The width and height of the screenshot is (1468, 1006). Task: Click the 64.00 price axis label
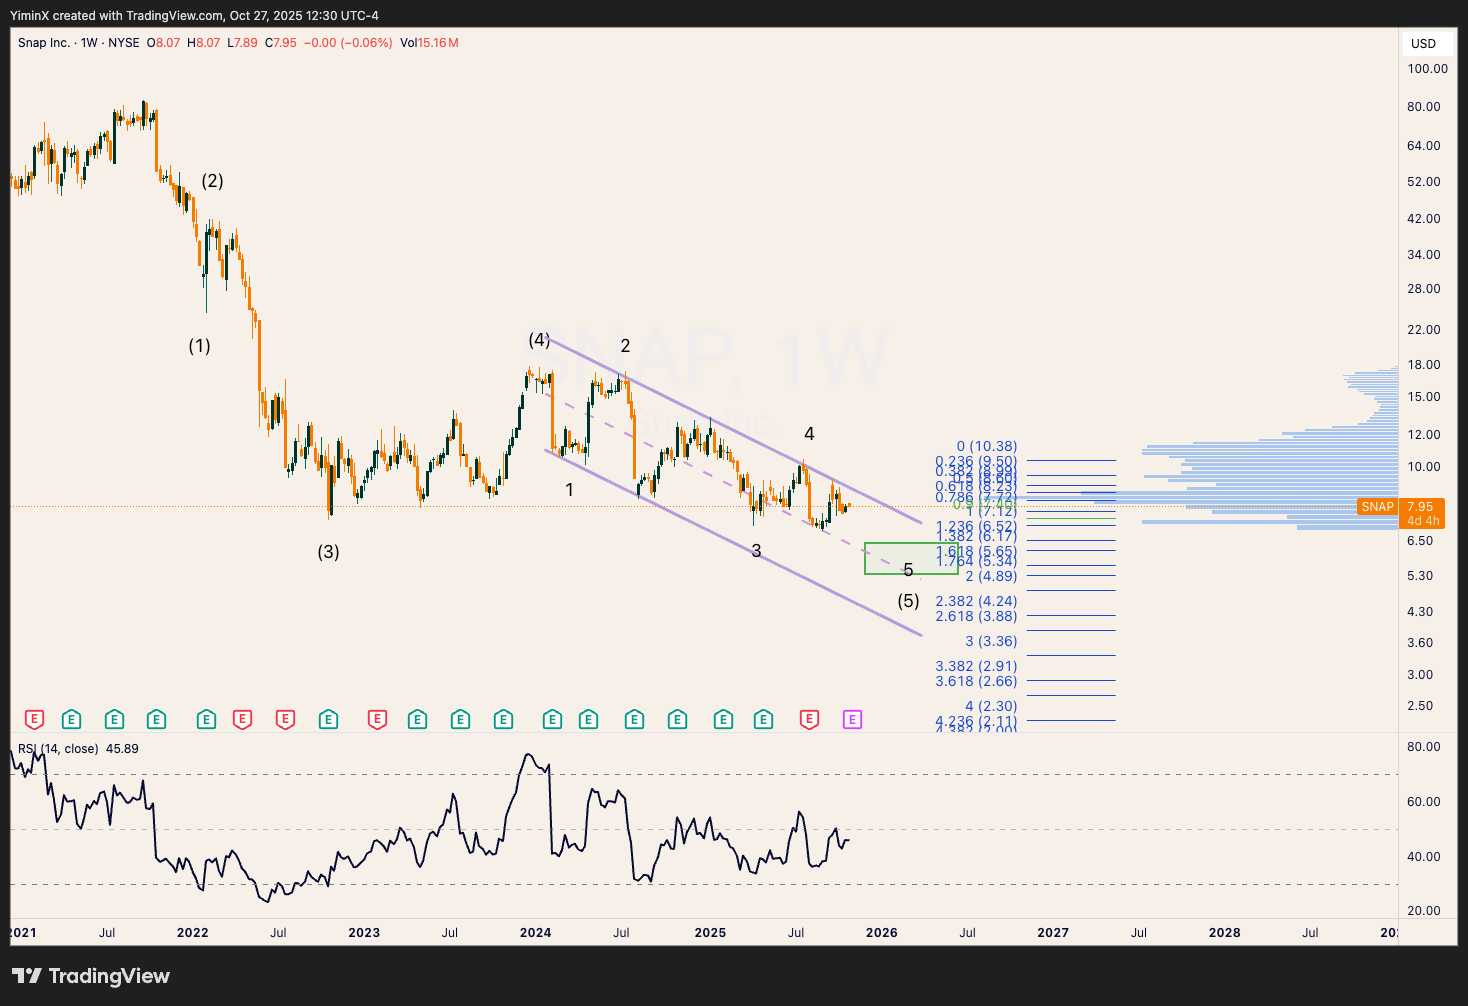click(1424, 146)
